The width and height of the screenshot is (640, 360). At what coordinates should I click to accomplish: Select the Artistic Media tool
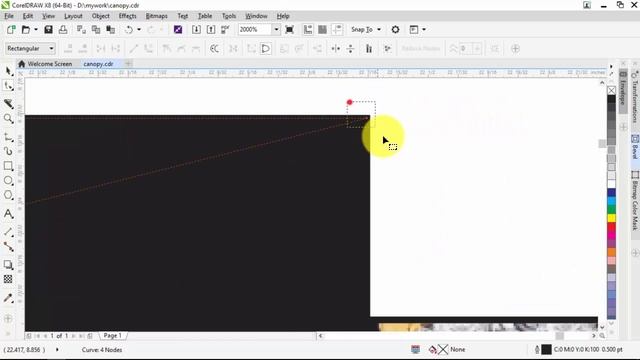pyautogui.click(x=9, y=151)
